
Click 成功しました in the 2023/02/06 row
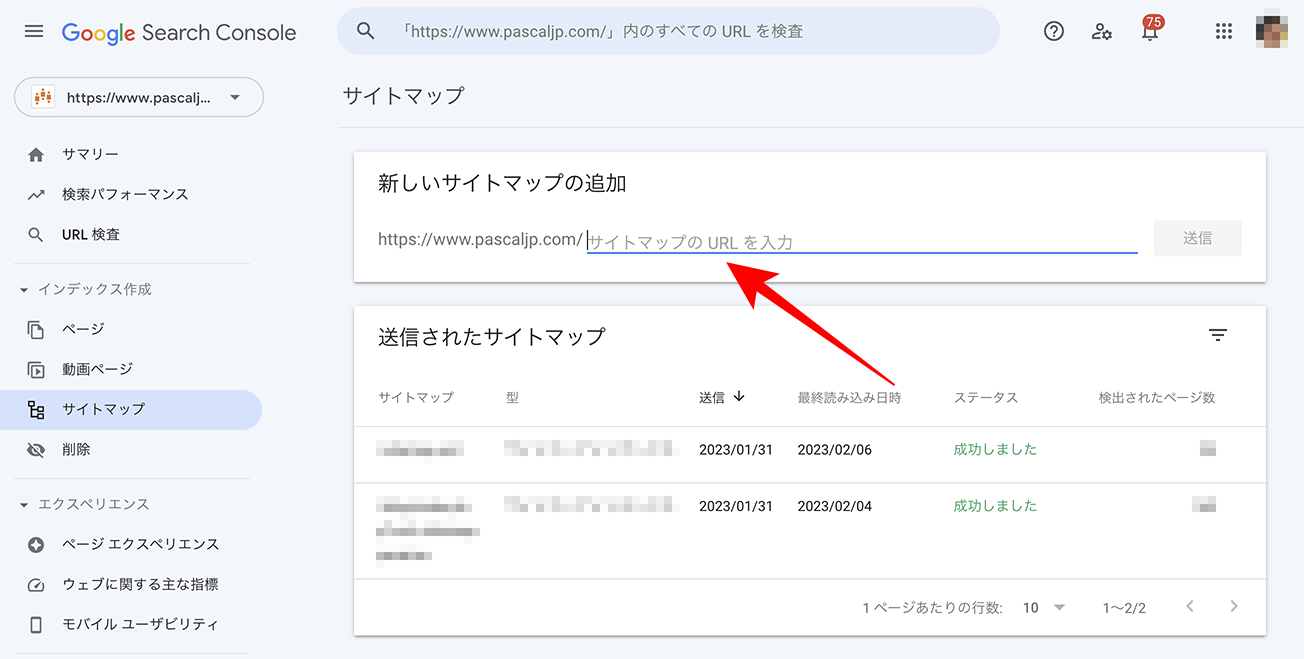(996, 450)
